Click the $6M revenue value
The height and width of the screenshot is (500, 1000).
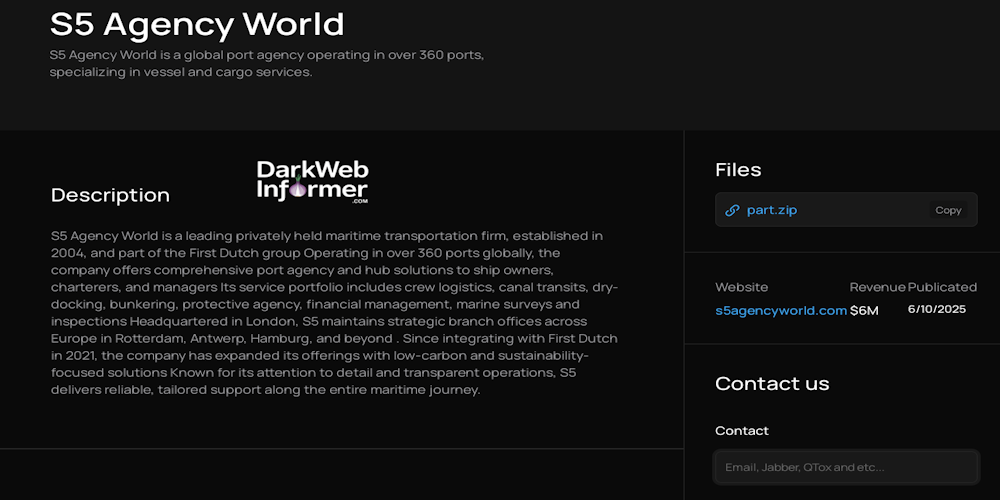tap(864, 310)
